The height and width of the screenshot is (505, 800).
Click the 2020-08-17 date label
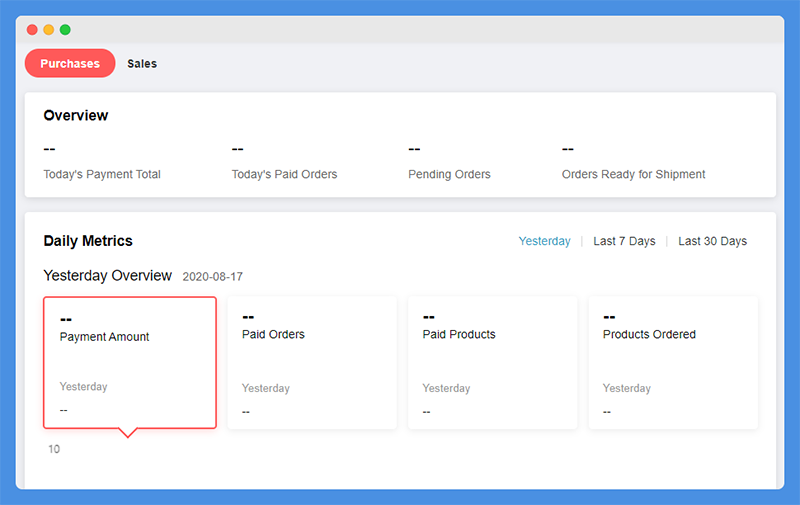tap(213, 276)
